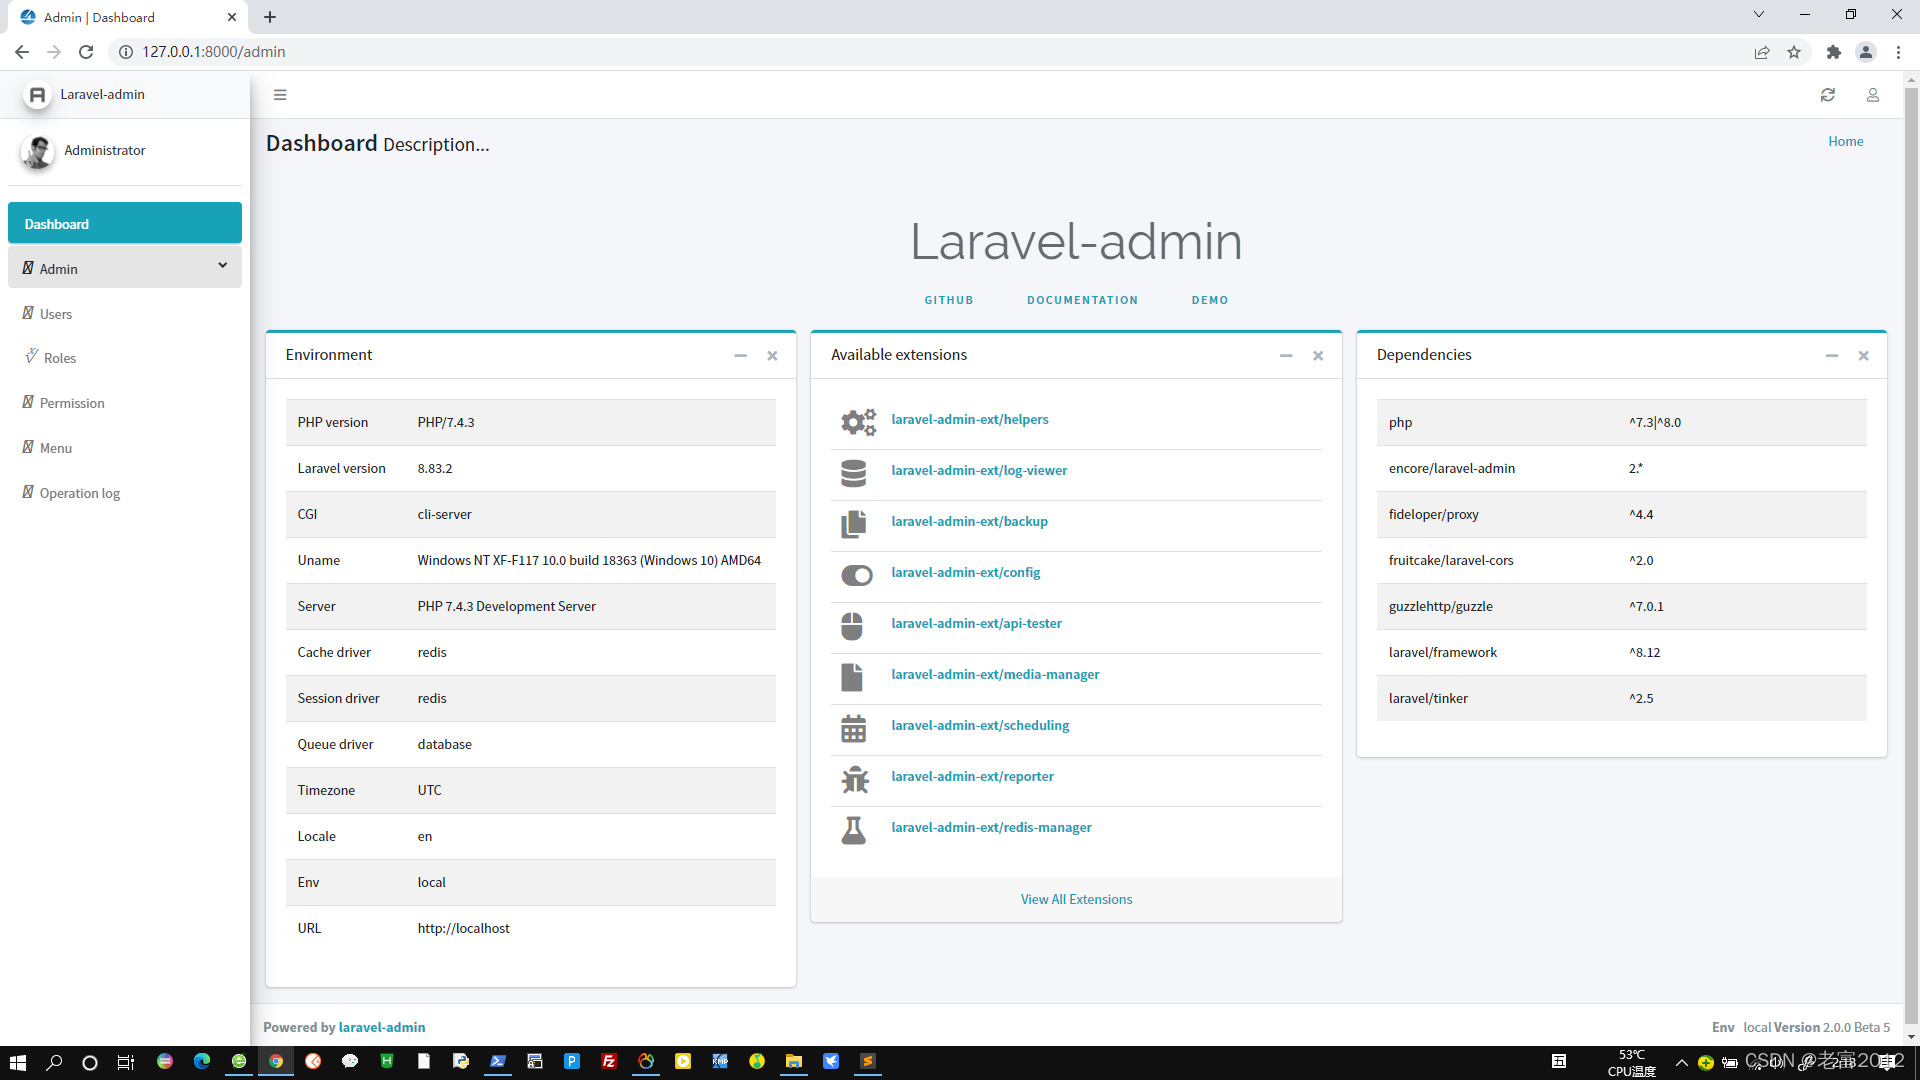
Task: Open the DEMO link
Action: (x=1210, y=300)
